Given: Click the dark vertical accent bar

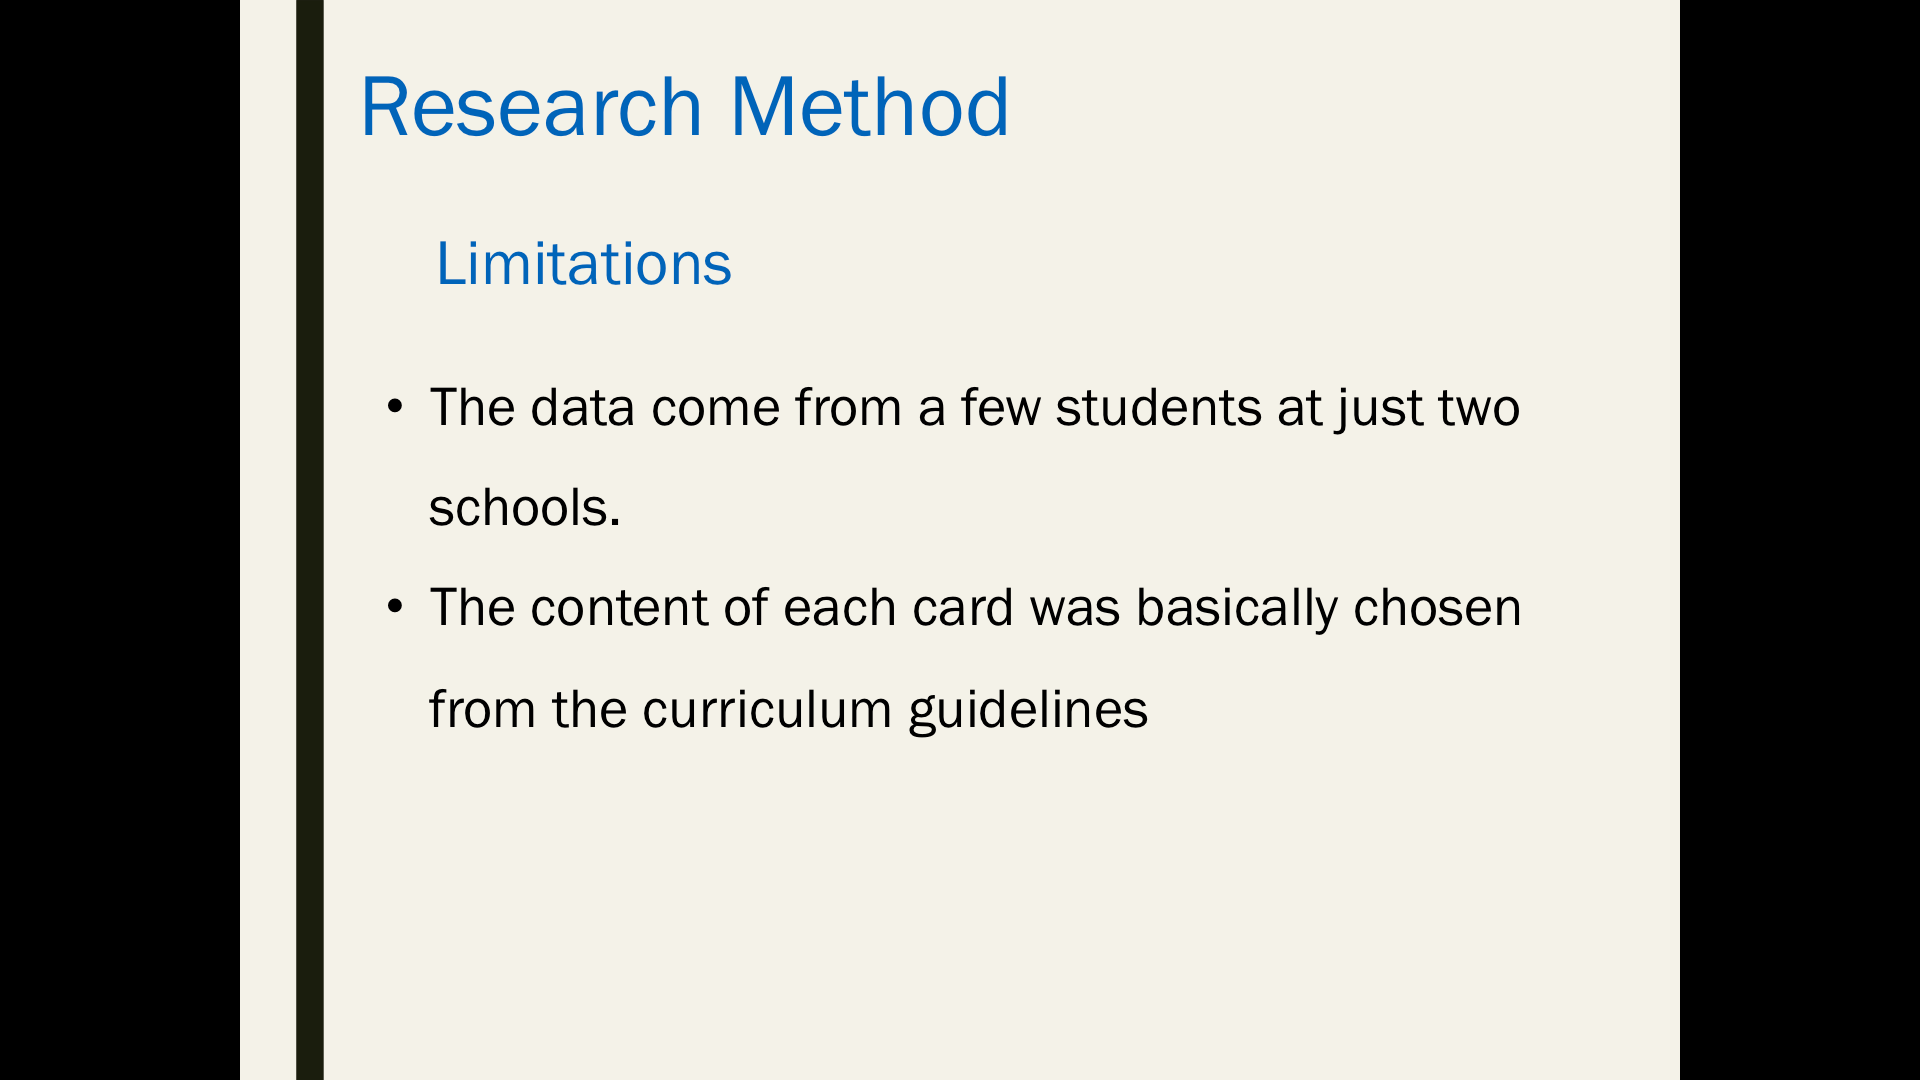Looking at the screenshot, I should 310,540.
